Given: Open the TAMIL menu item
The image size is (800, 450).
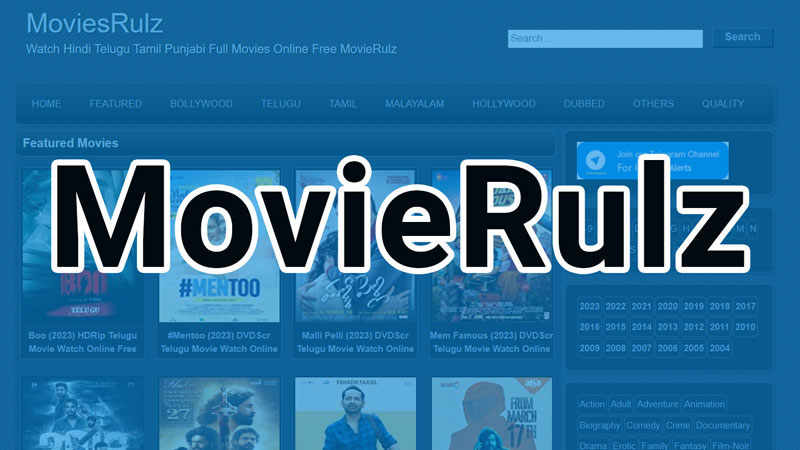Looking at the screenshot, I should (x=343, y=104).
